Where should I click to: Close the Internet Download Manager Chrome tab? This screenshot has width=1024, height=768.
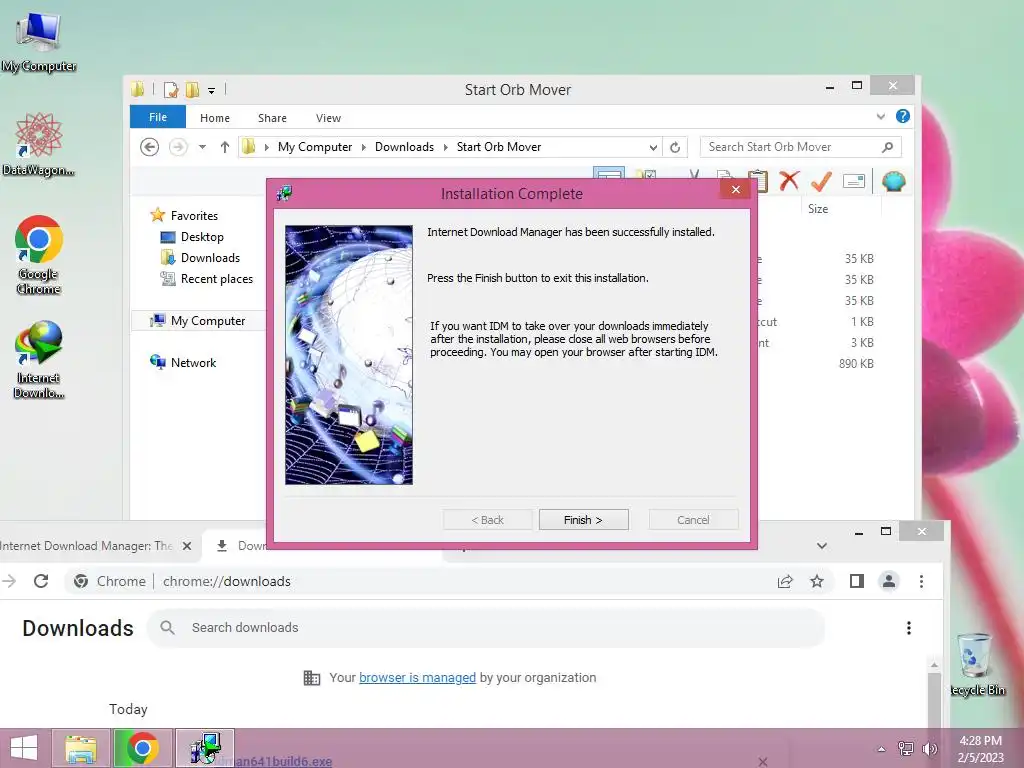(x=187, y=546)
